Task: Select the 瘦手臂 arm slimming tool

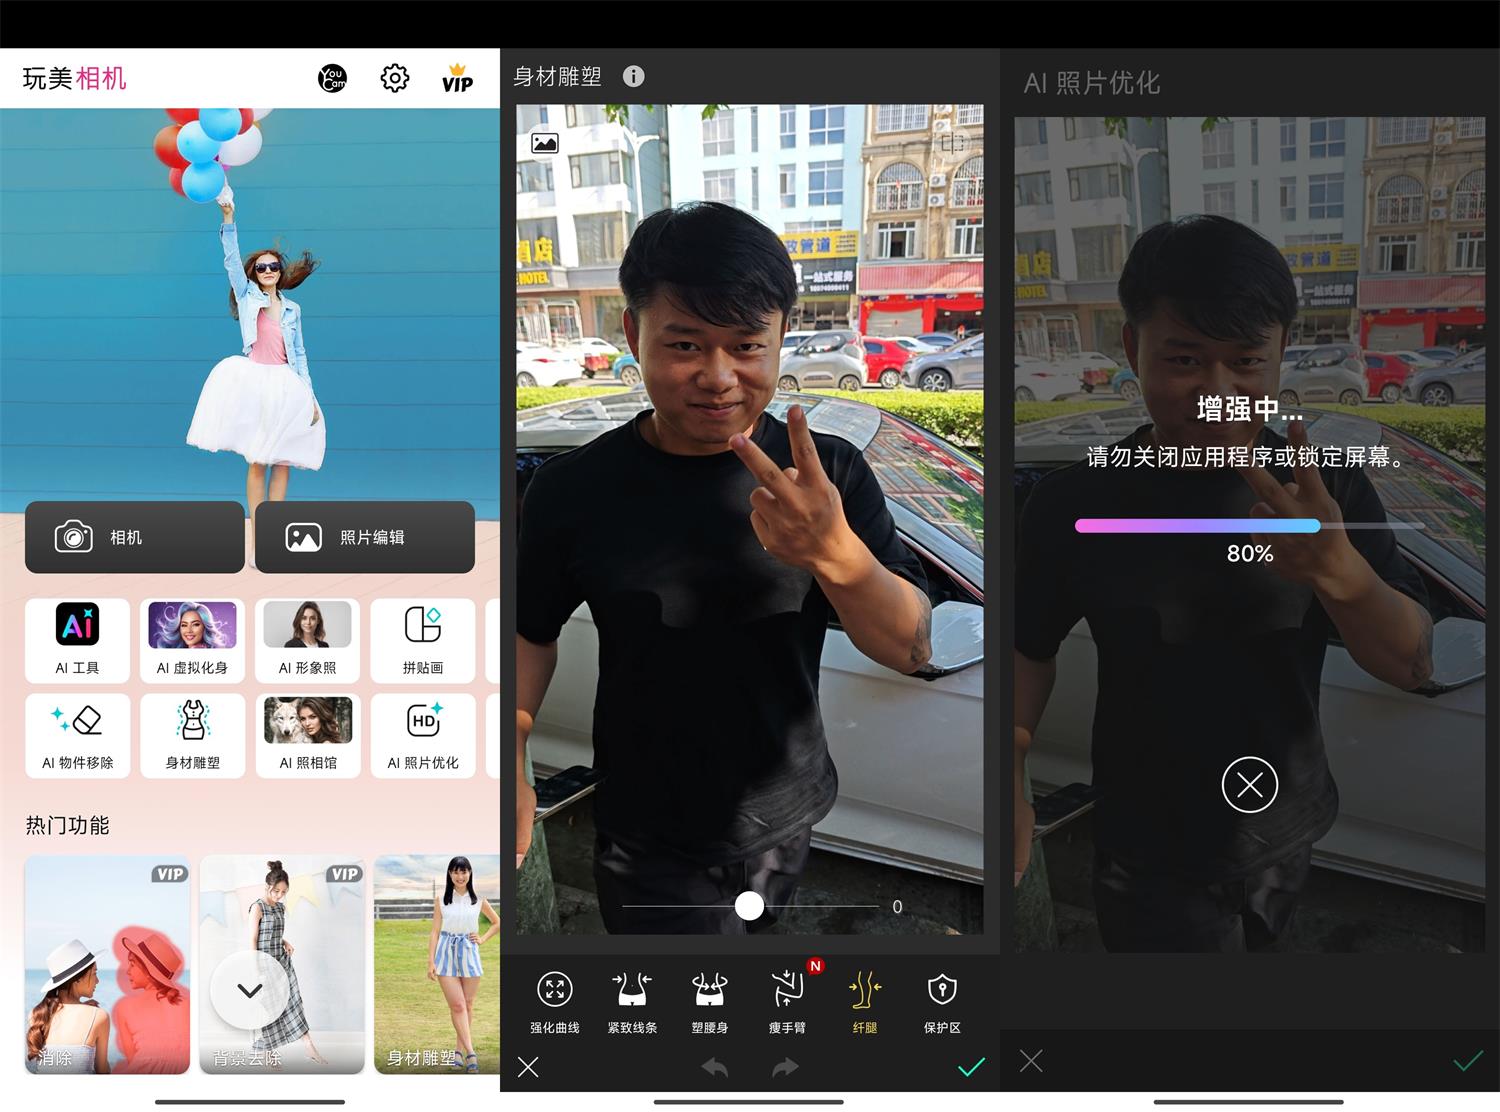Action: coord(787,1001)
